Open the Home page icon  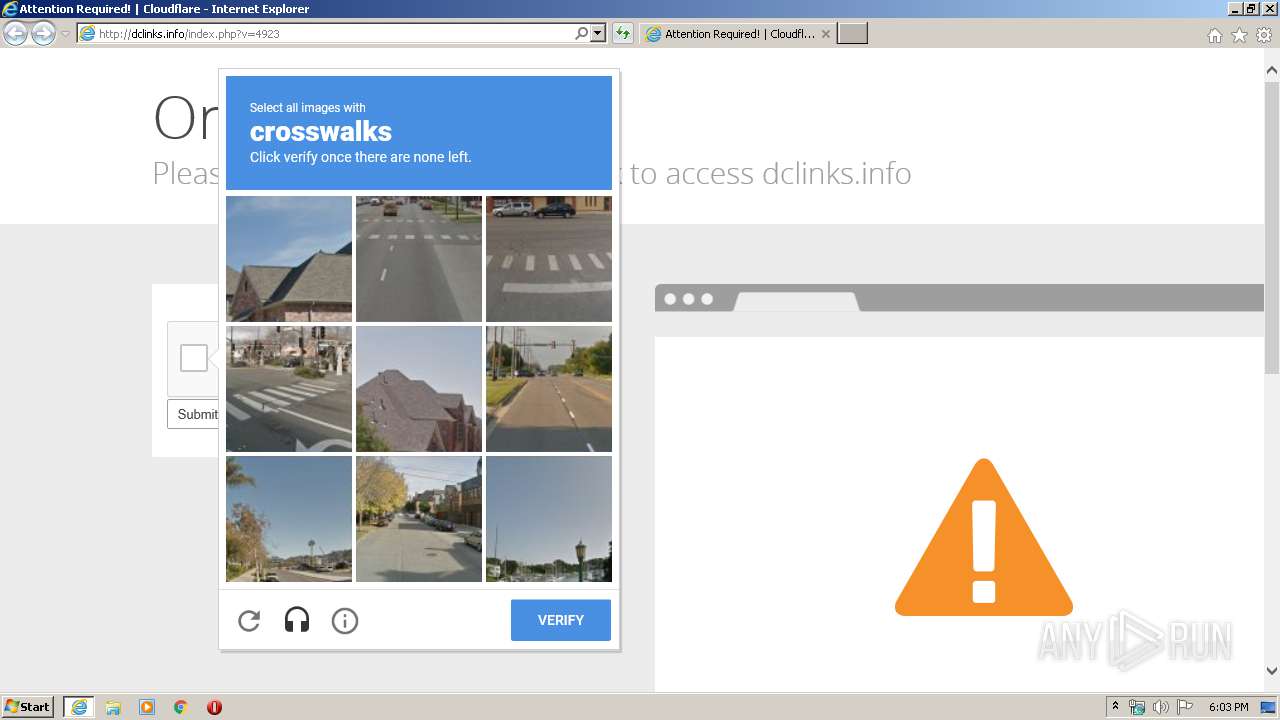1214,35
